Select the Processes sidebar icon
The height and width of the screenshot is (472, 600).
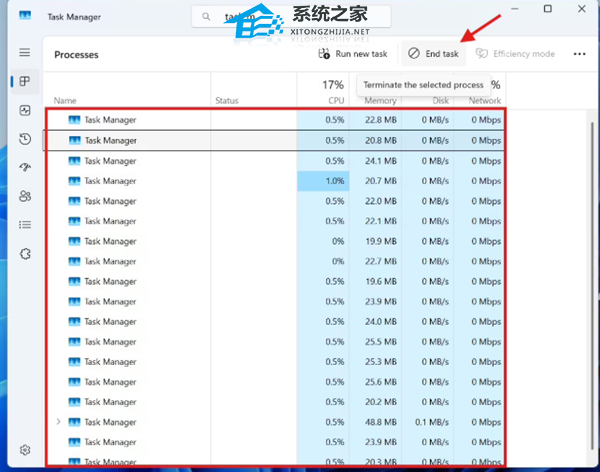(x=25, y=81)
